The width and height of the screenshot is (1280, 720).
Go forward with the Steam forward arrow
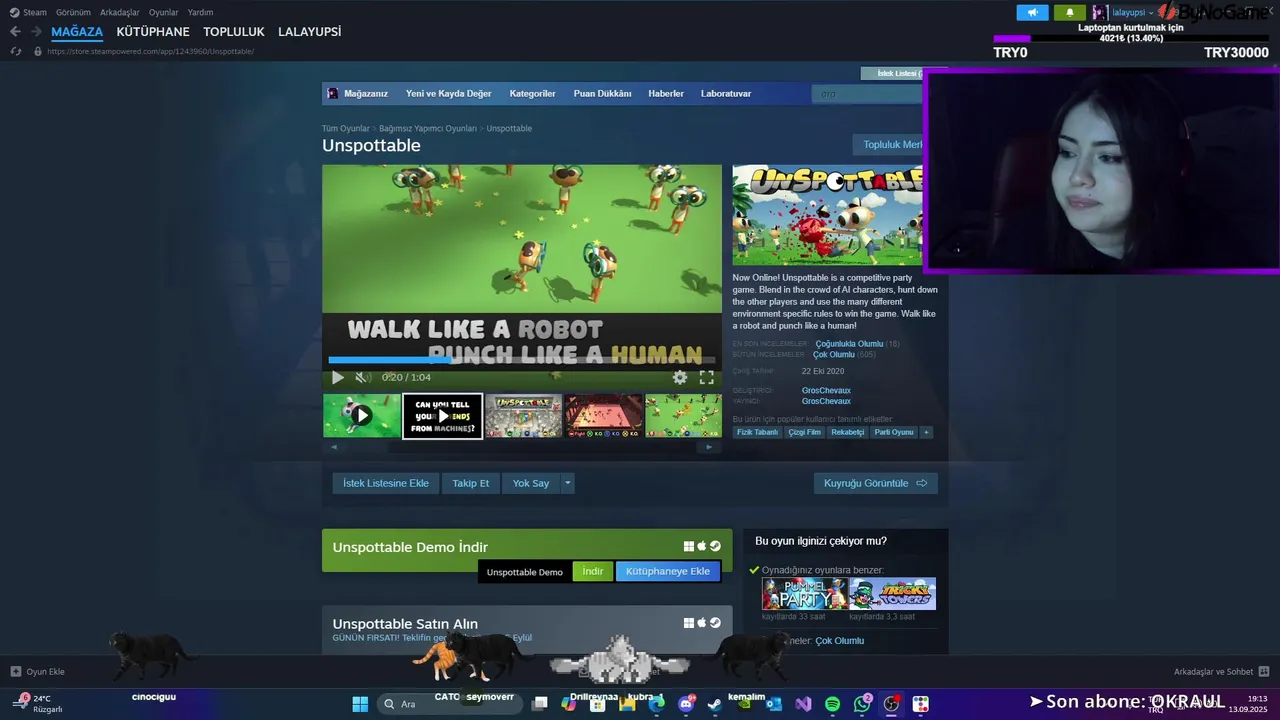click(36, 32)
